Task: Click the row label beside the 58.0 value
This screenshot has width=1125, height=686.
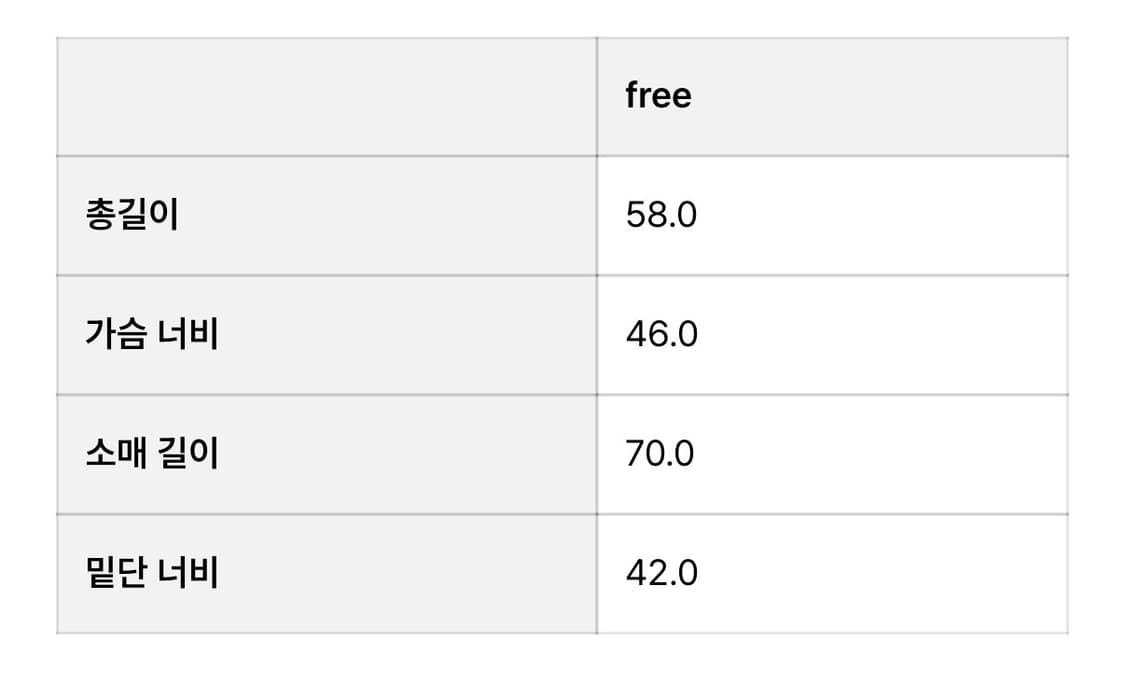Action: [132, 215]
